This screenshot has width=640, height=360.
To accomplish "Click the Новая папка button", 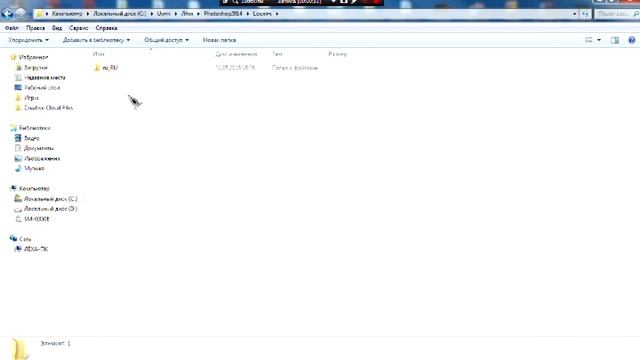I will (219, 40).
